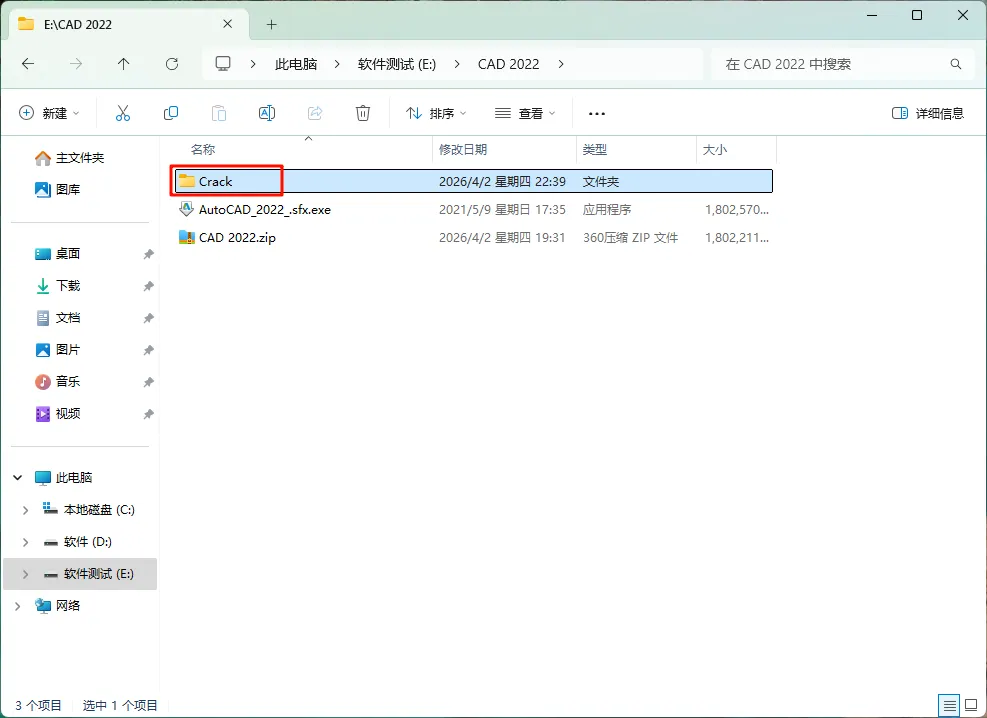The width and height of the screenshot is (987, 718).
Task: Sort by 类型 column header
Action: pyautogui.click(x=595, y=150)
